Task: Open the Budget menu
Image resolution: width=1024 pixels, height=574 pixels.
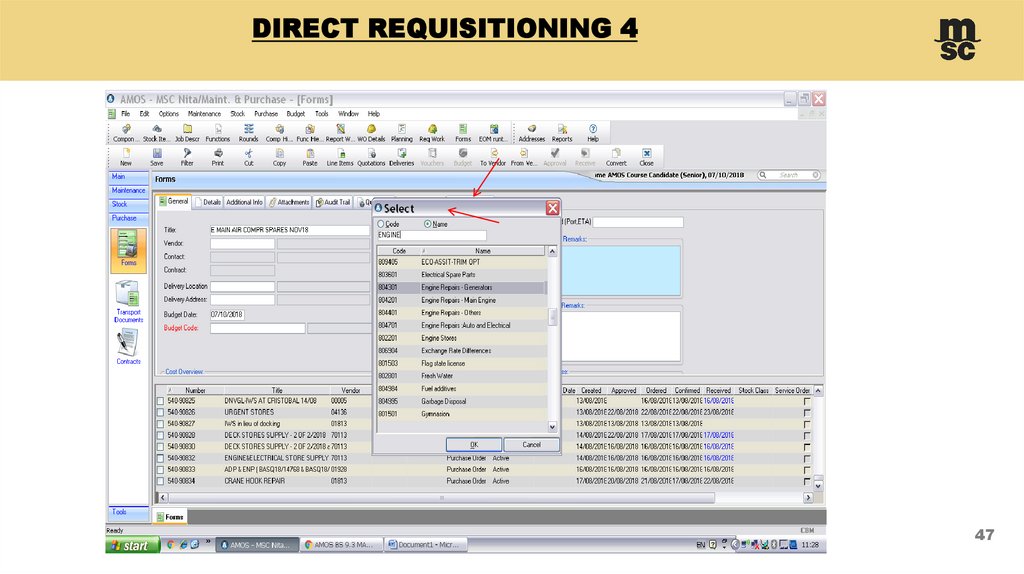Action: click(x=295, y=114)
